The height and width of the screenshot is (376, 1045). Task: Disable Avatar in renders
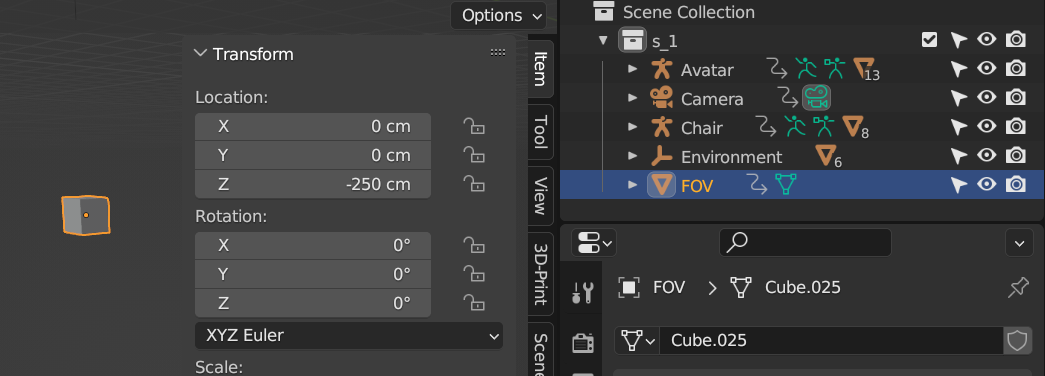pos(1015,69)
